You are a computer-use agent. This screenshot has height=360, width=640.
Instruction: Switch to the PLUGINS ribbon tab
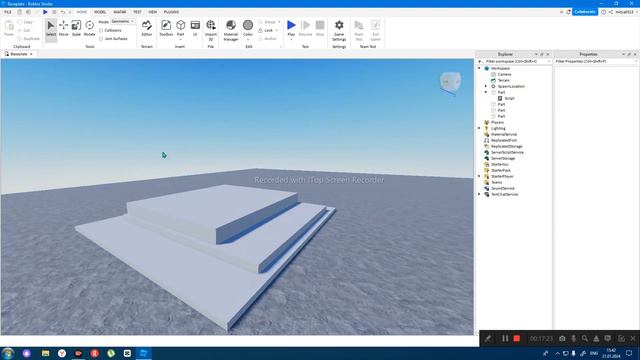click(171, 12)
